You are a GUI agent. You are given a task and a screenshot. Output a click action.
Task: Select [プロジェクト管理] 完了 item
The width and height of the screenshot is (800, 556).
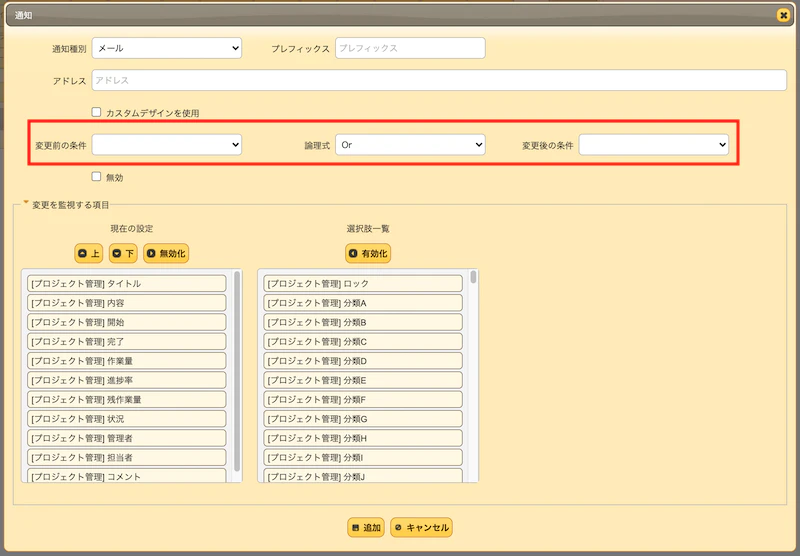(127, 342)
